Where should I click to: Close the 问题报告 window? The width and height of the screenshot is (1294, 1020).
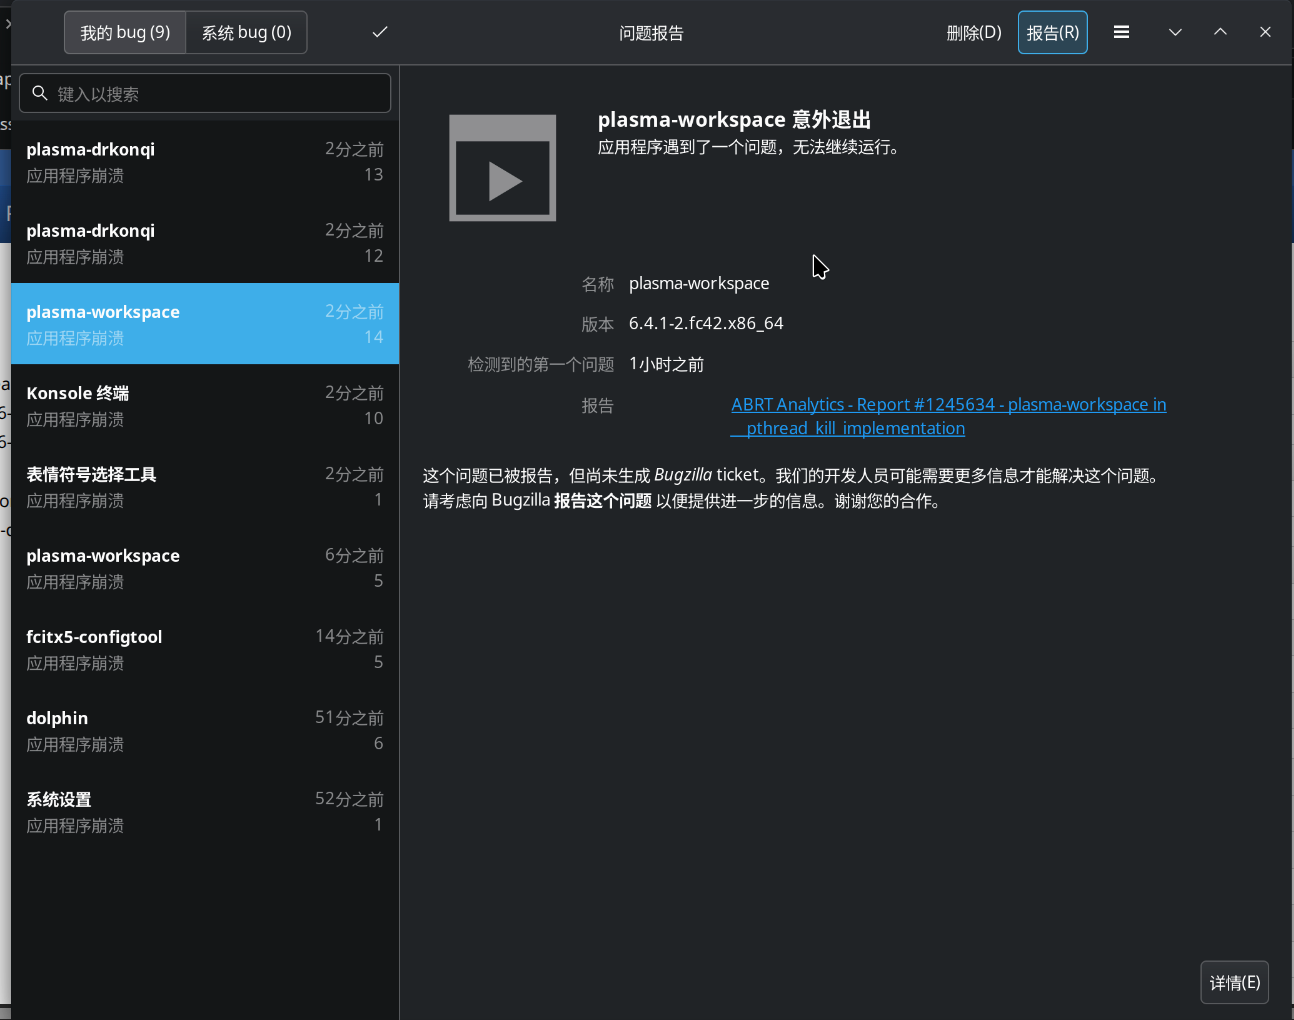click(1265, 32)
